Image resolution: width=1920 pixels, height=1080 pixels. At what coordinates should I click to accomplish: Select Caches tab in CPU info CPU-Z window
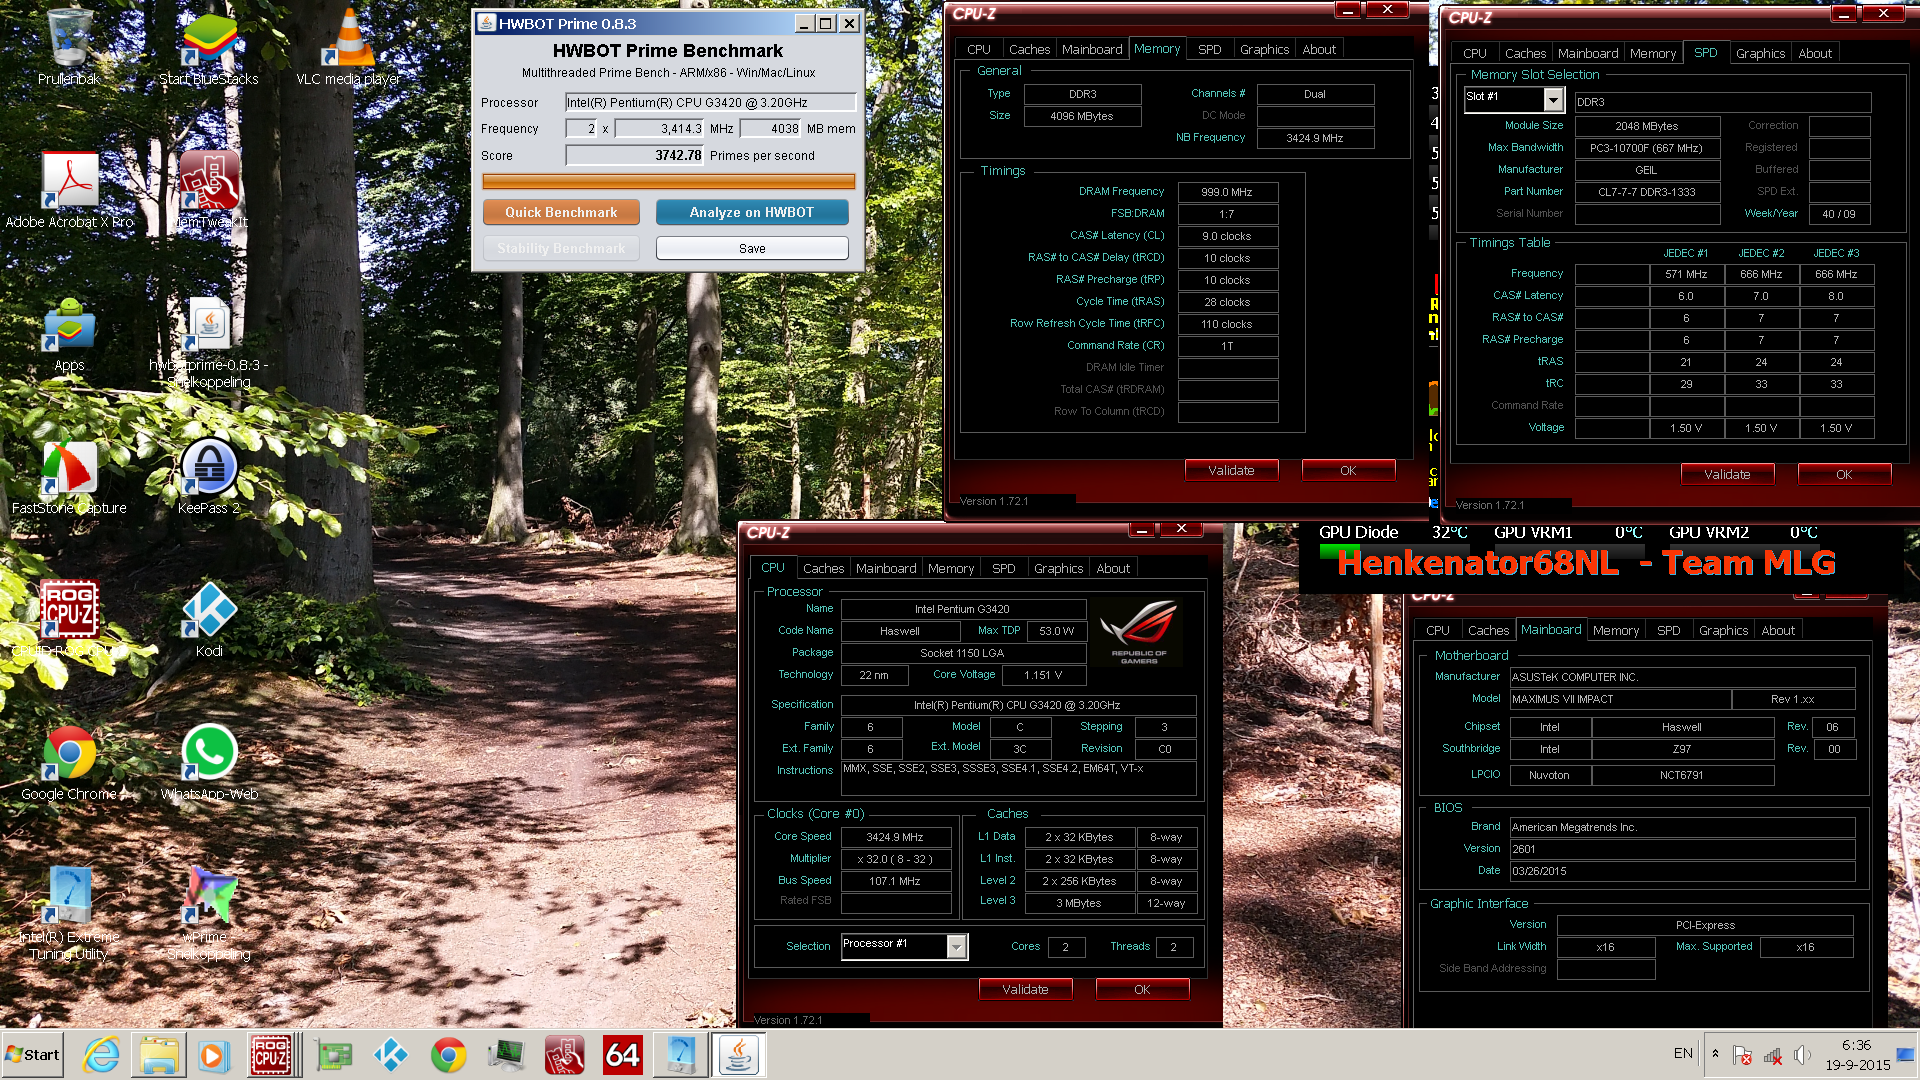click(823, 568)
